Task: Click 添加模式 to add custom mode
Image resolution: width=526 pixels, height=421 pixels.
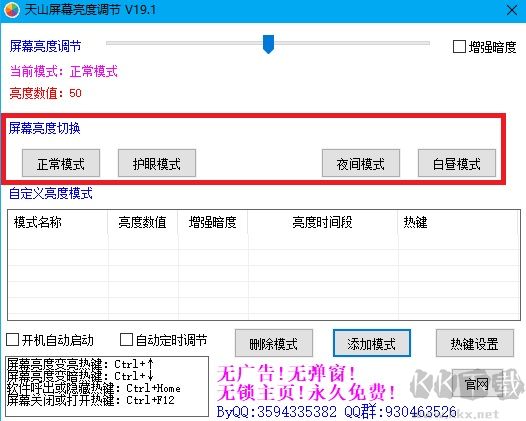Action: pyautogui.click(x=372, y=343)
